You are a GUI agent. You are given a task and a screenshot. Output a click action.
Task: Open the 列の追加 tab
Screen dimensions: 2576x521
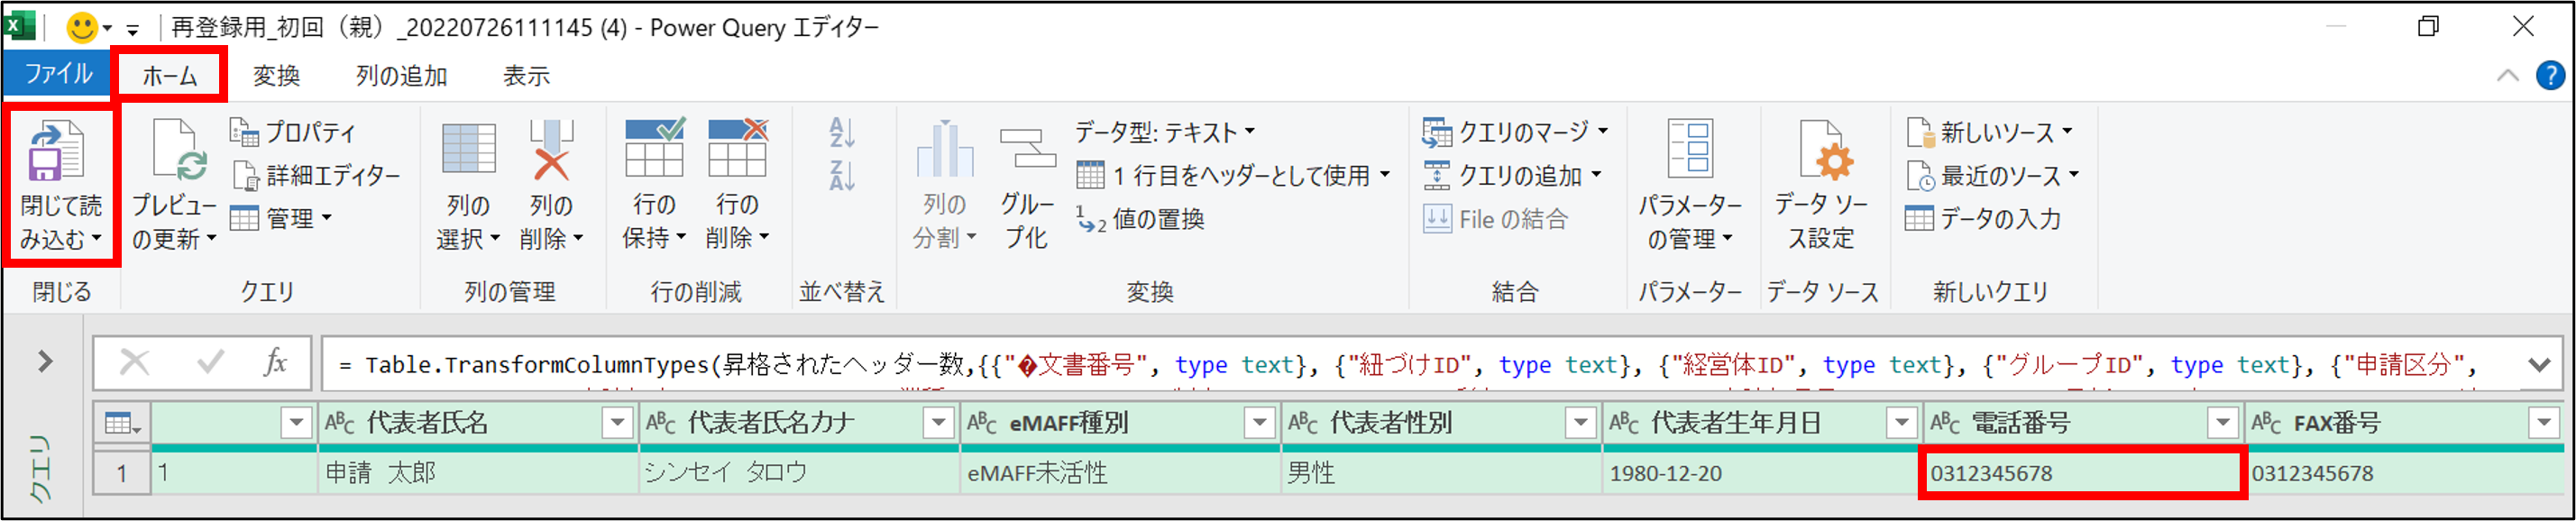pyautogui.click(x=401, y=76)
